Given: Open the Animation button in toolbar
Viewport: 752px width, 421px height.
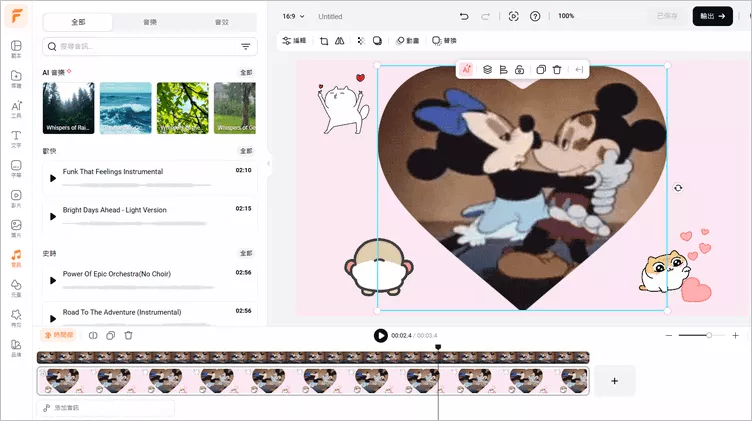Looking at the screenshot, I should [408, 41].
